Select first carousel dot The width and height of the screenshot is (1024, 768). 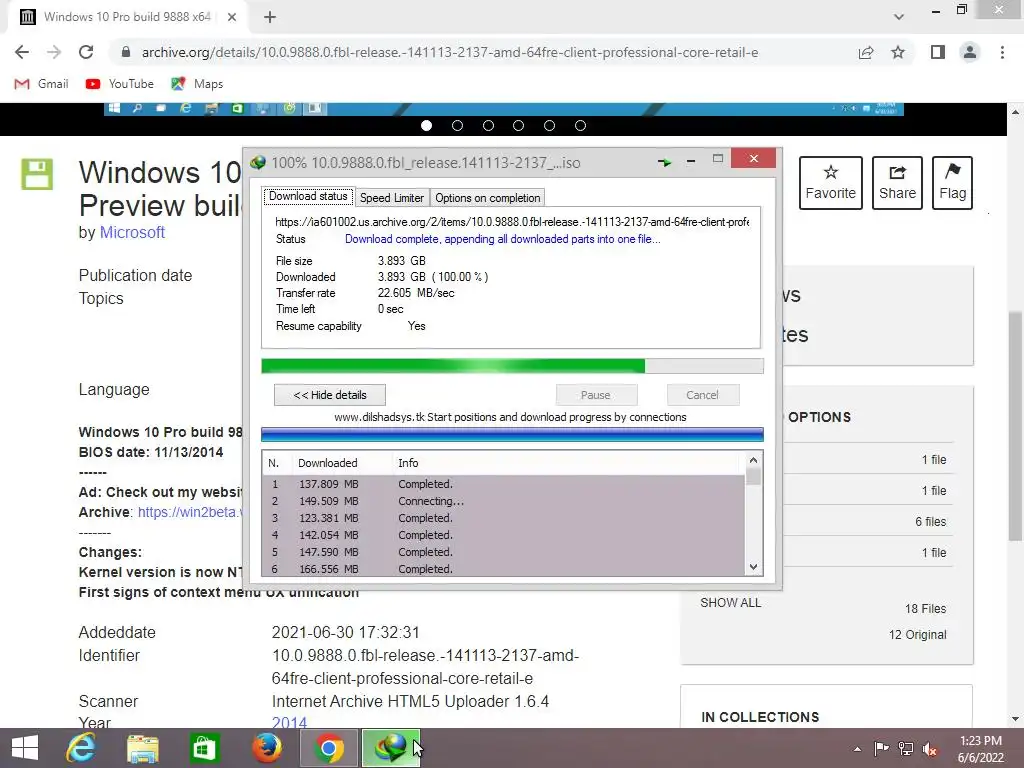coord(426,125)
